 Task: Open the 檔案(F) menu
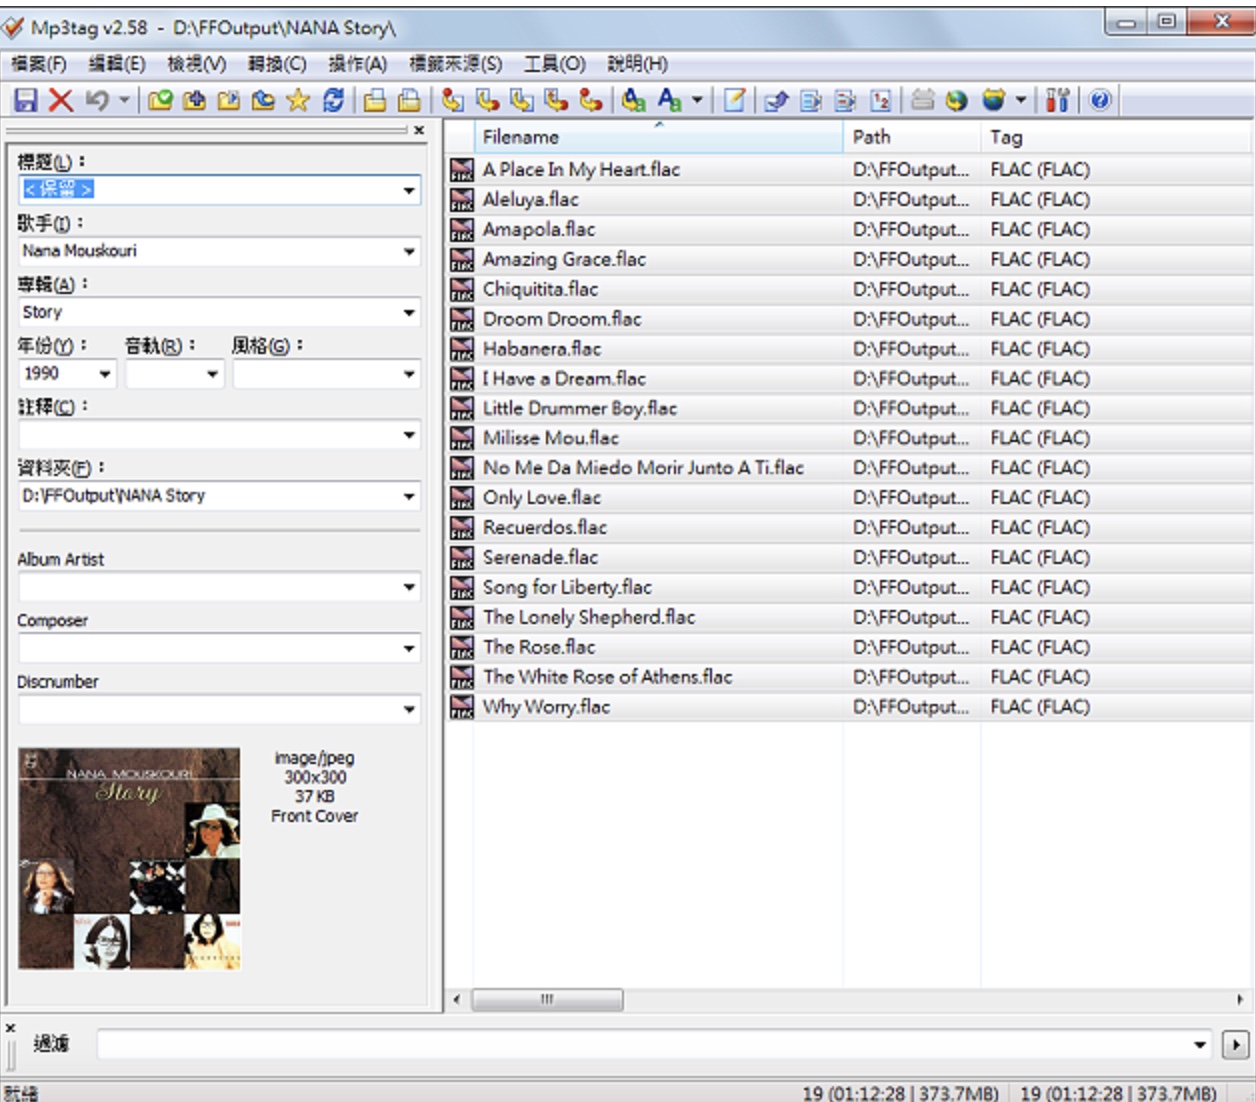(39, 64)
